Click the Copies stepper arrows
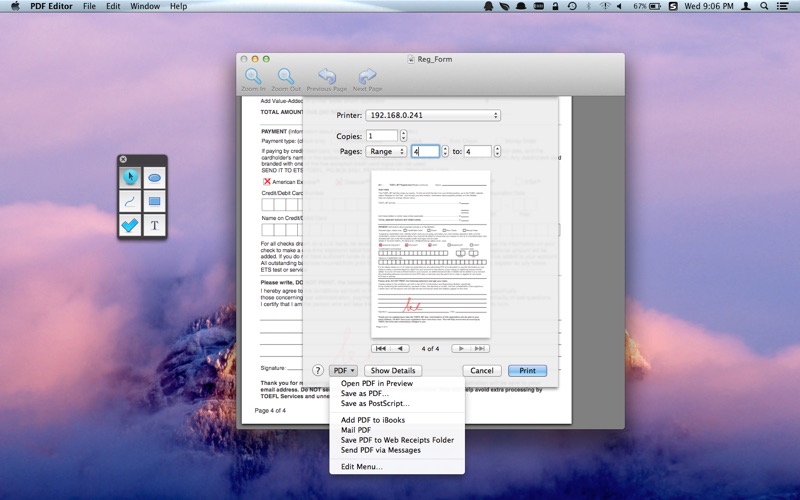 click(x=404, y=136)
